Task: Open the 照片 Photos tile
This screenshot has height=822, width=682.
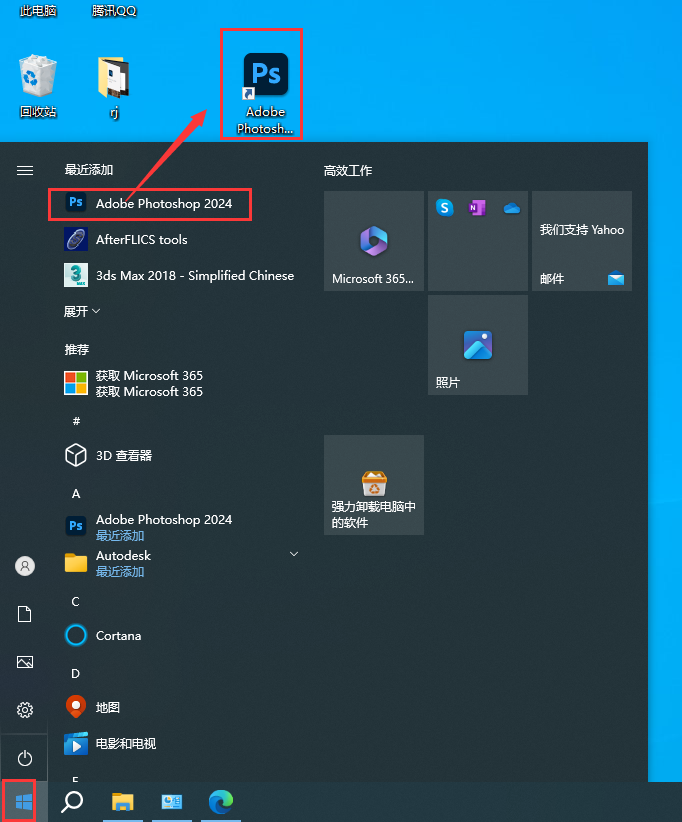Action: pyautogui.click(x=478, y=345)
